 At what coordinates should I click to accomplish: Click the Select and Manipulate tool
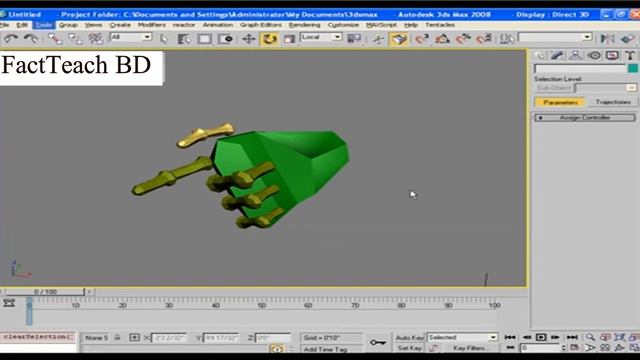pyautogui.click(x=378, y=39)
